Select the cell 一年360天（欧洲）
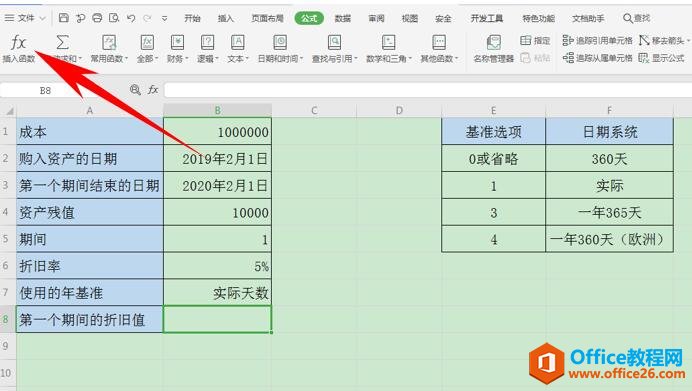692x391 pixels. coord(609,239)
